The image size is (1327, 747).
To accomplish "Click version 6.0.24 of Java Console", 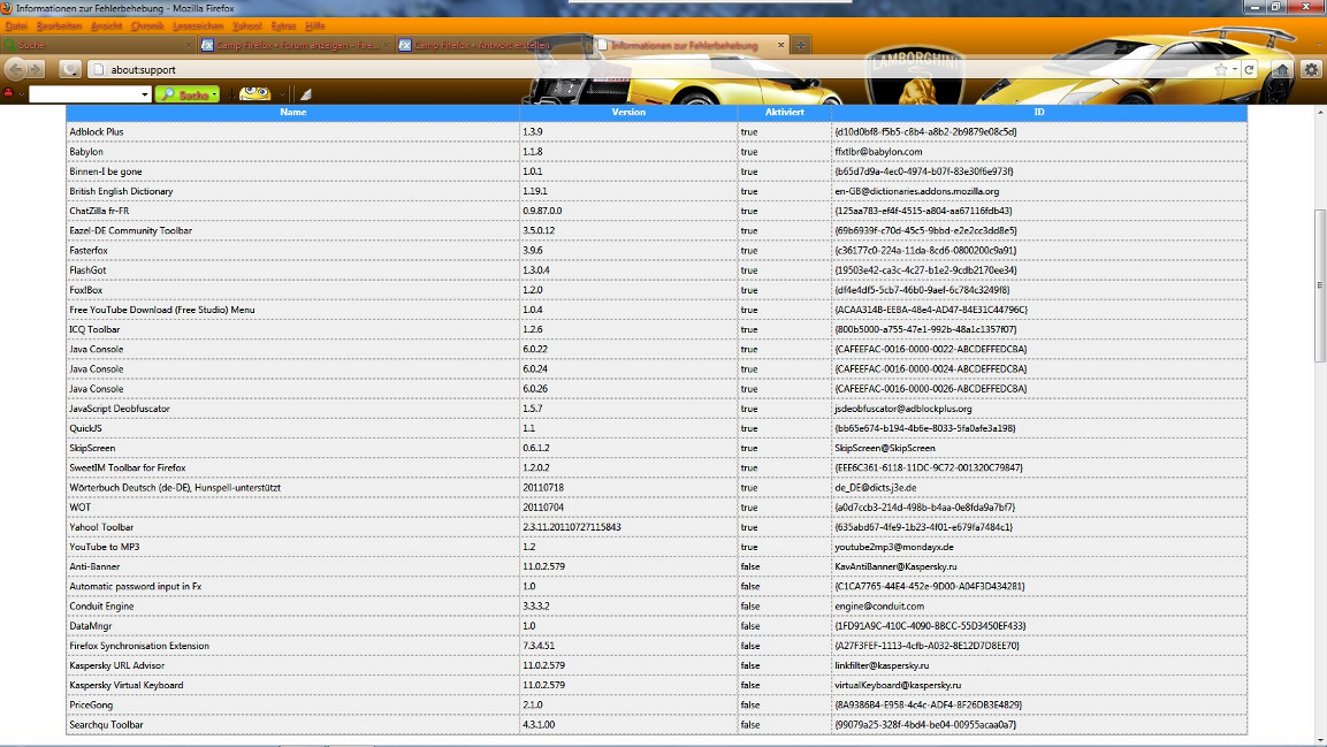I will pyautogui.click(x=537, y=369).
